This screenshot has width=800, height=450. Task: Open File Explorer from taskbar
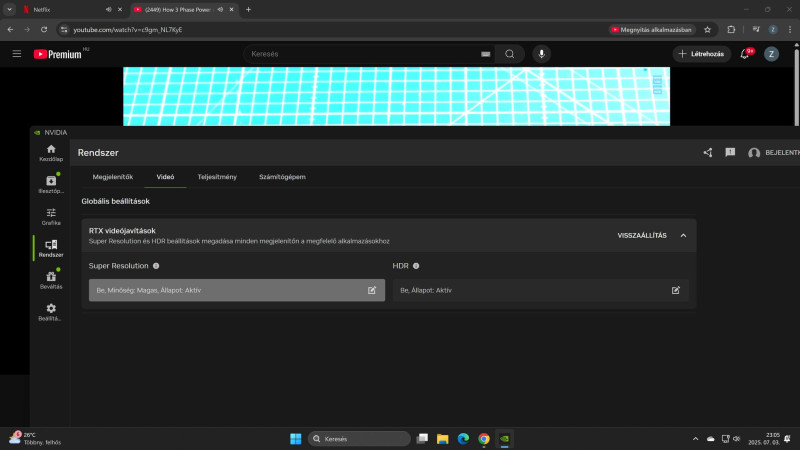point(442,439)
